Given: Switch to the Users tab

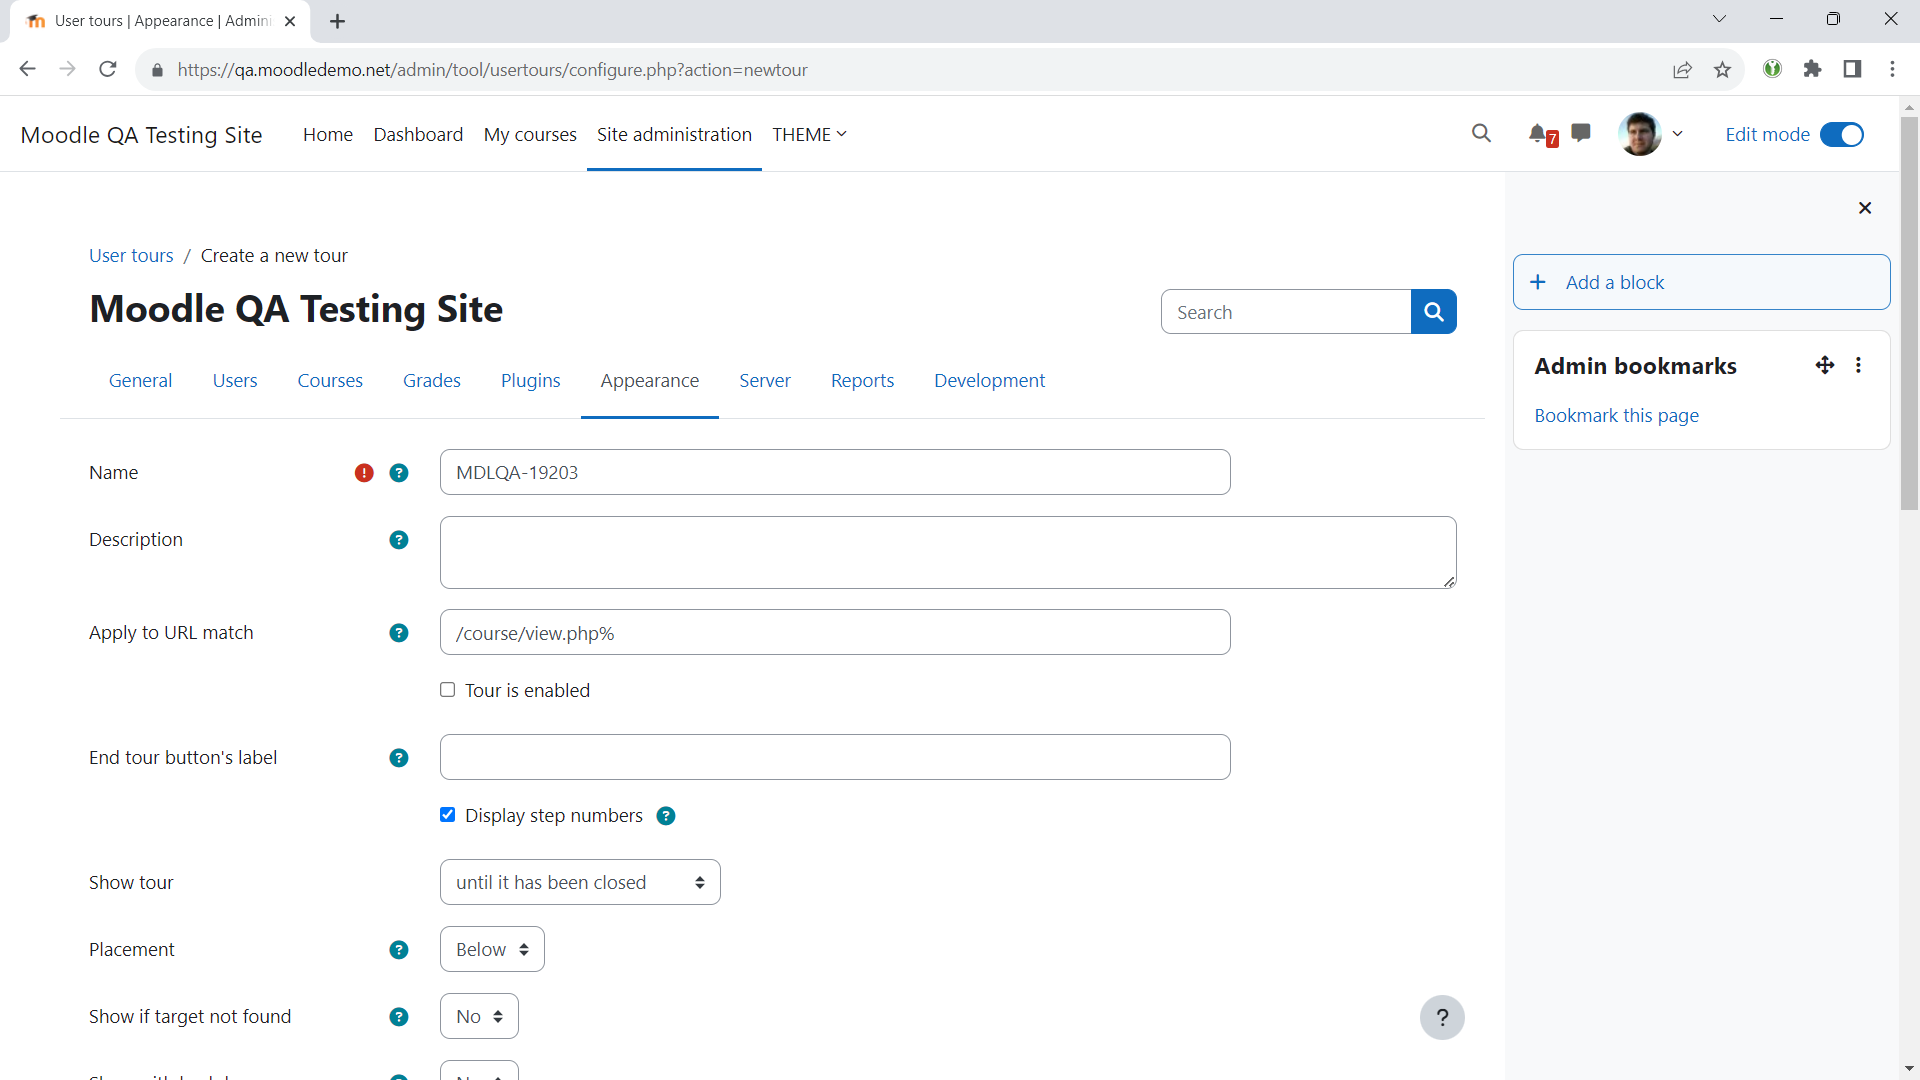Looking at the screenshot, I should pyautogui.click(x=235, y=380).
